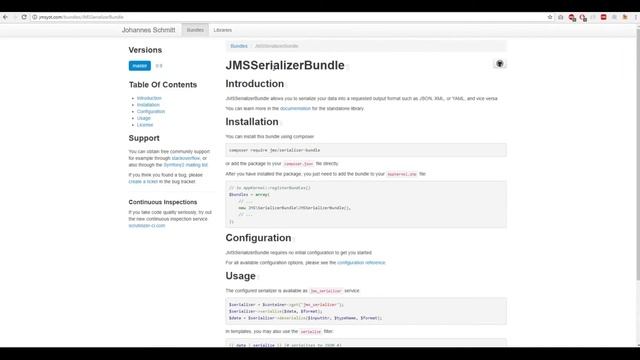Open the configuration reference link
The image size is (640, 360).
click(361, 263)
